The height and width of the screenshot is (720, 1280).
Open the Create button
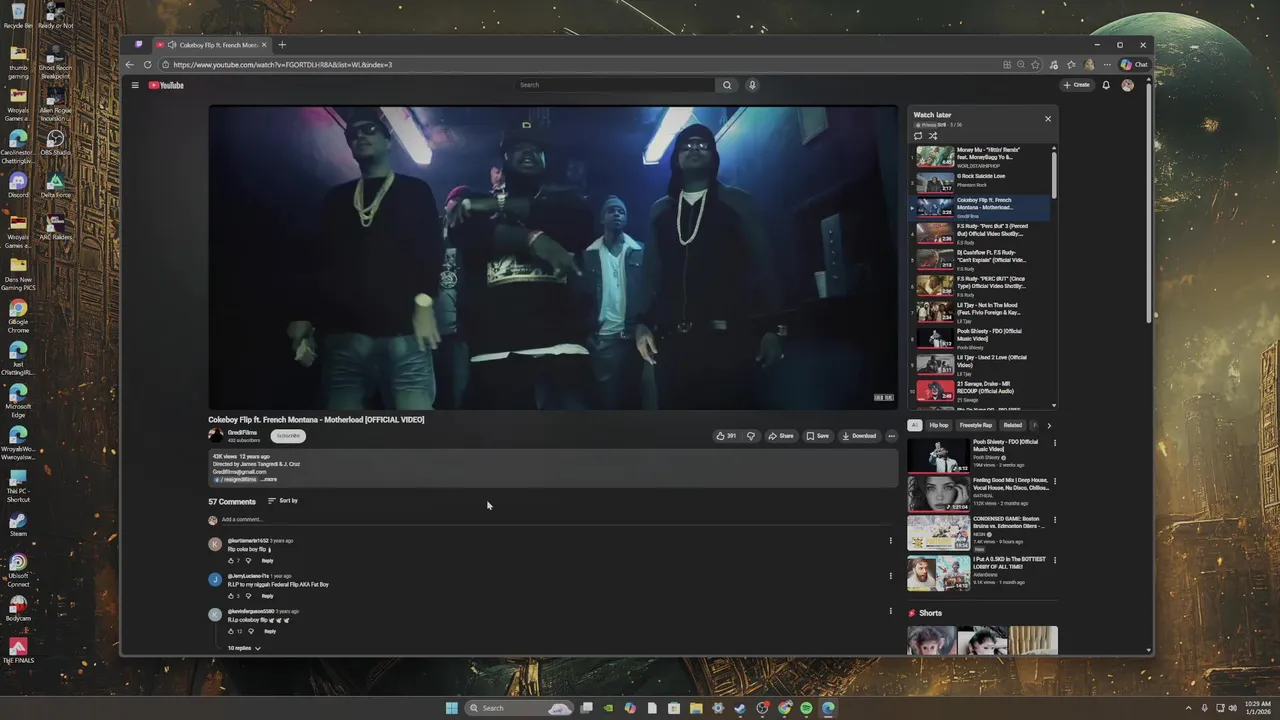coord(1077,85)
